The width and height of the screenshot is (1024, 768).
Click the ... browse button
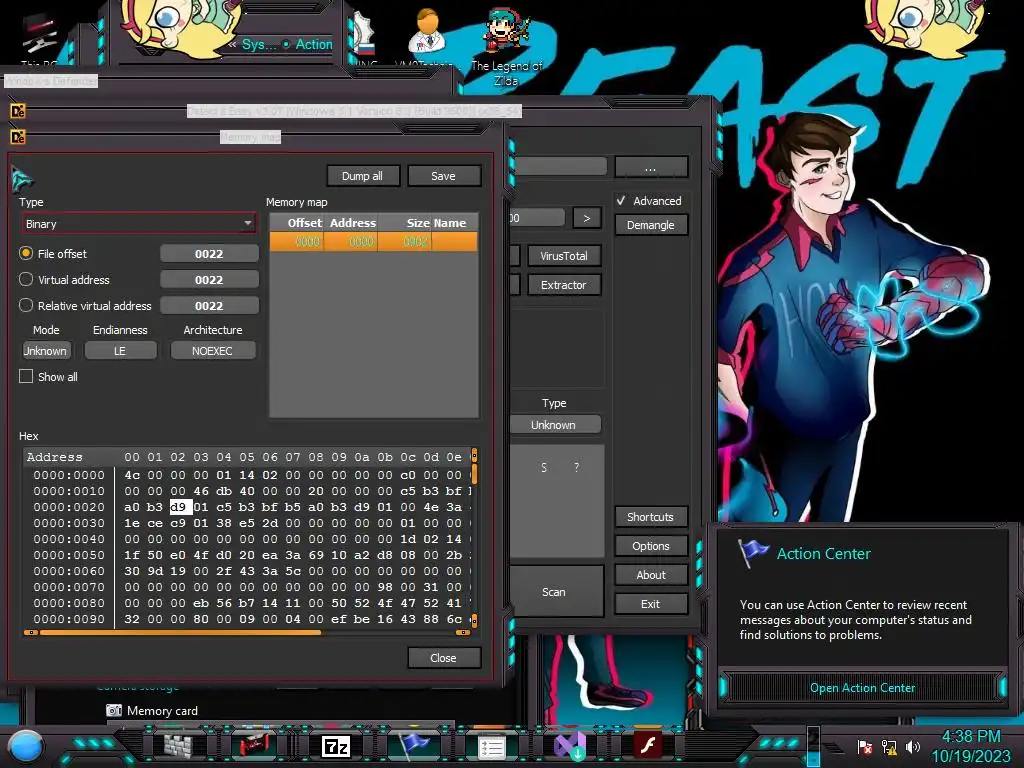pyautogui.click(x=650, y=168)
